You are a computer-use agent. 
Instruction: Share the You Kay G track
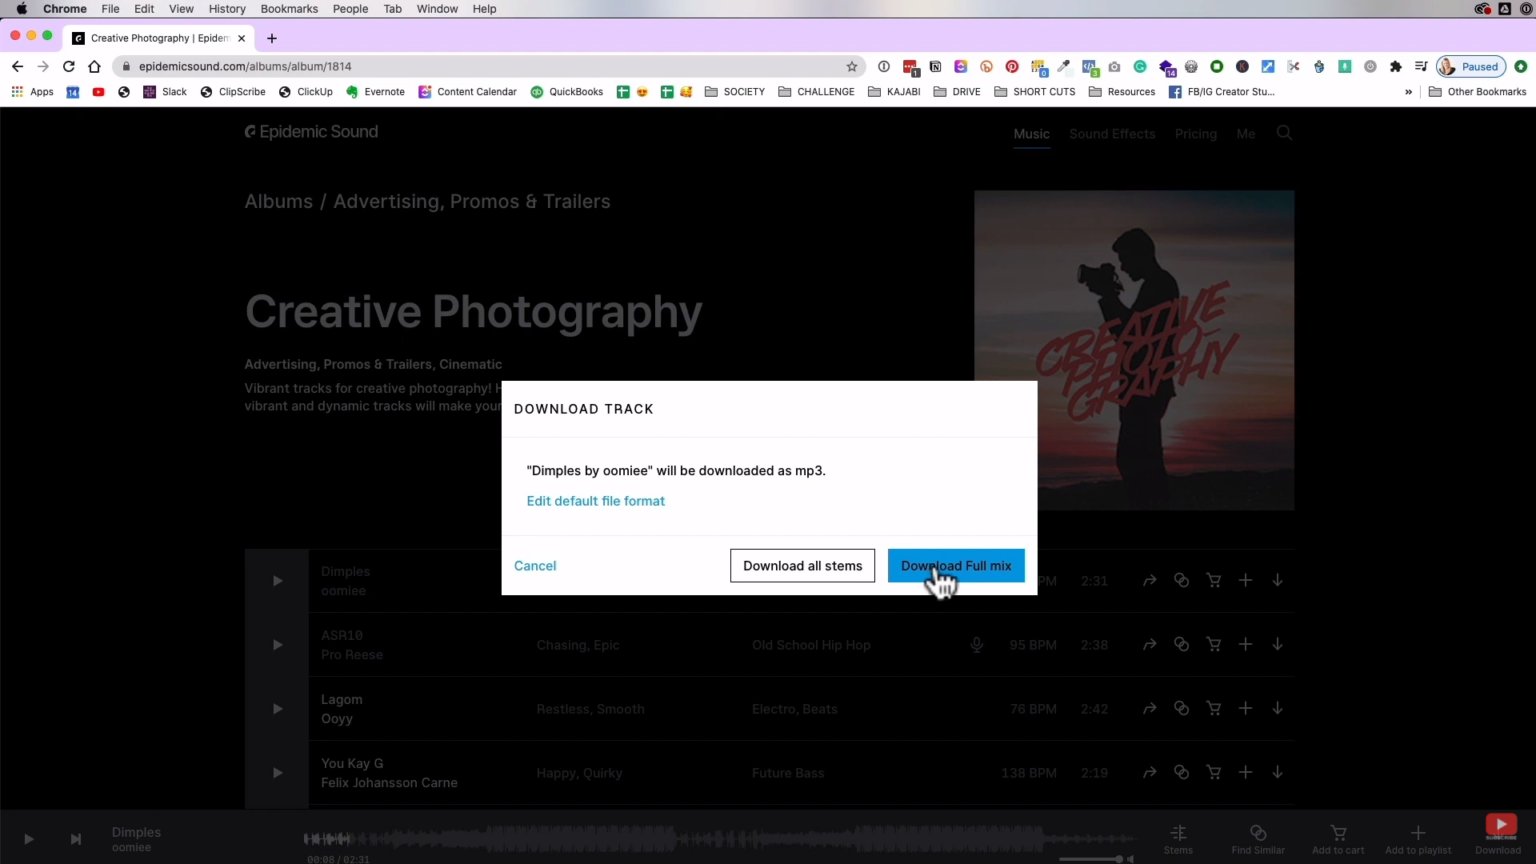(1149, 772)
